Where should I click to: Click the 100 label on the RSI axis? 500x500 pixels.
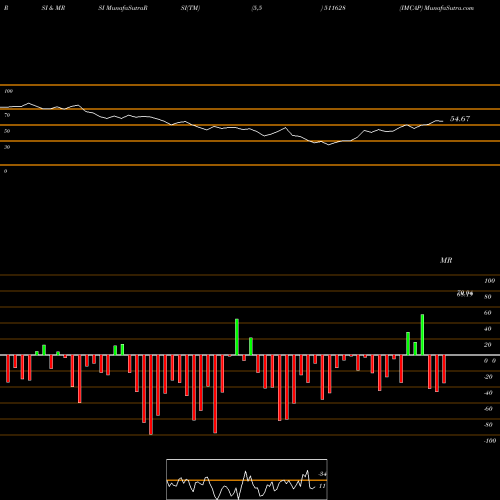tap(8, 91)
